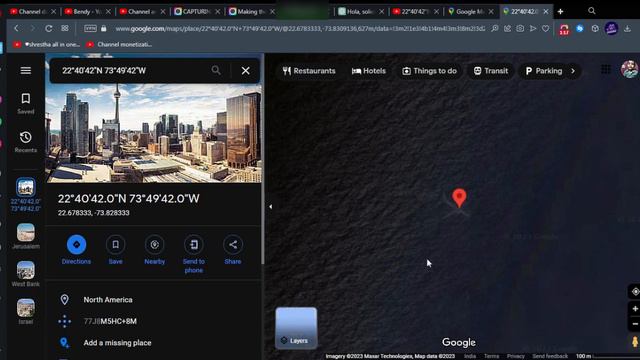
Task: Open a new browser tab
Action: coord(560,11)
